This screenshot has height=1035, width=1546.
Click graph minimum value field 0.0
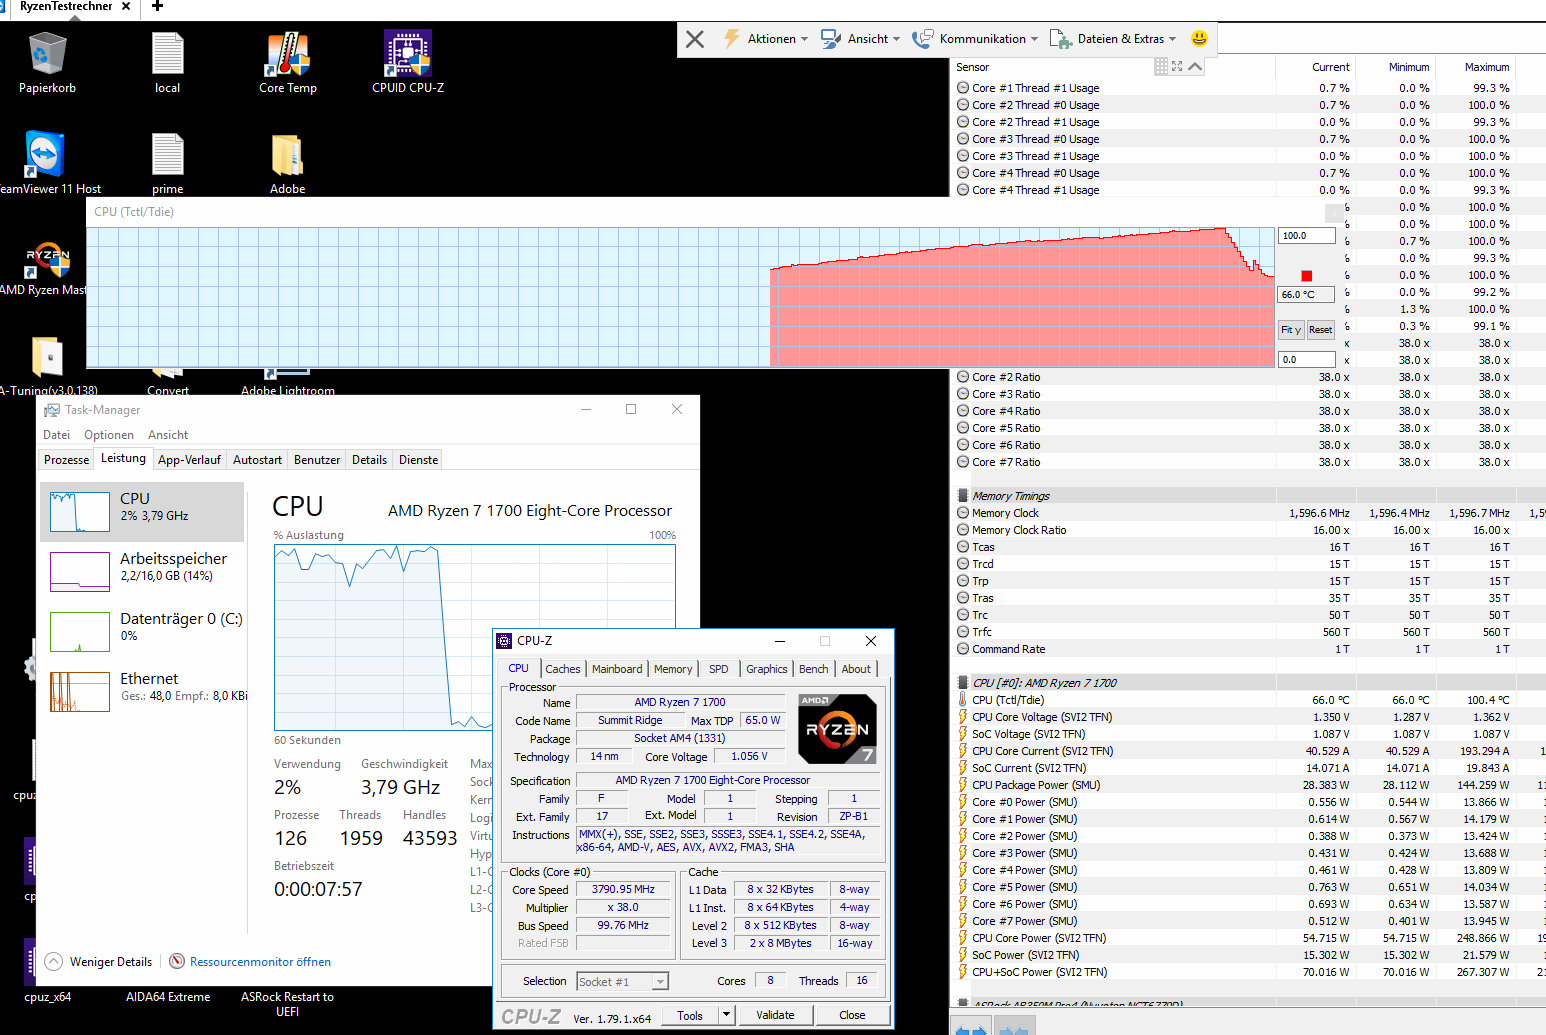click(1306, 360)
